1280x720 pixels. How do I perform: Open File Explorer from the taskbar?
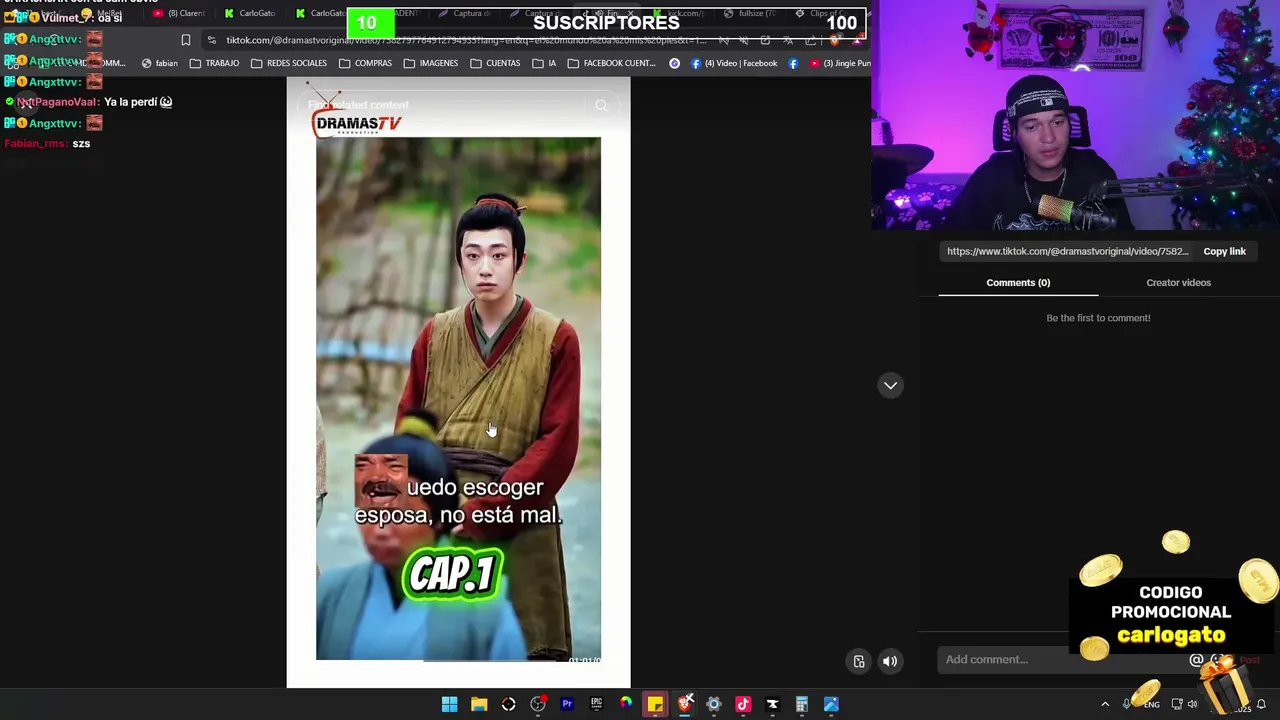click(x=479, y=704)
